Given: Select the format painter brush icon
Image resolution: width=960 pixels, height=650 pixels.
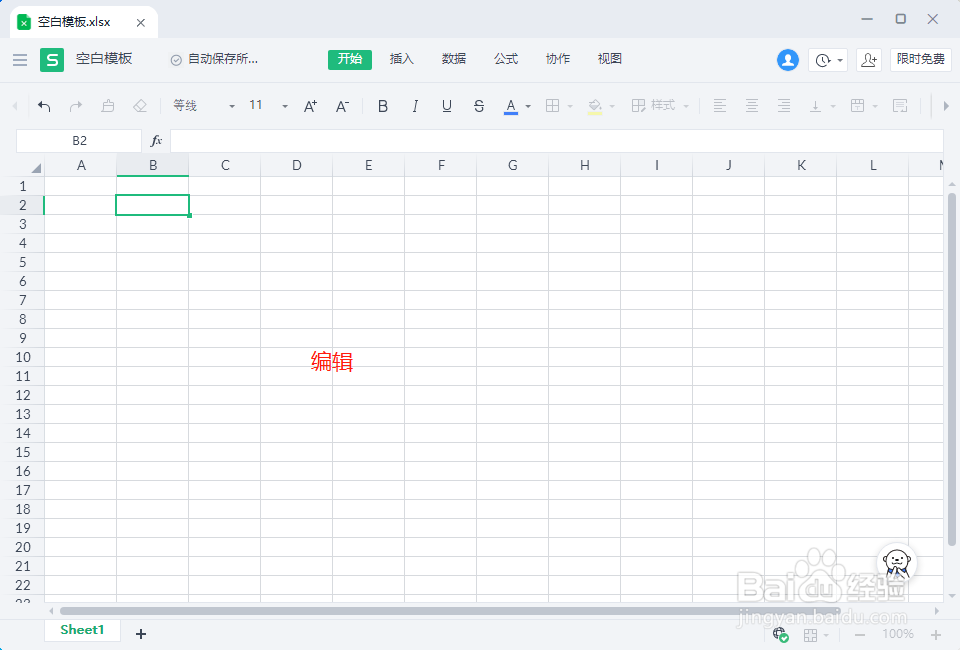Looking at the screenshot, I should [x=108, y=106].
